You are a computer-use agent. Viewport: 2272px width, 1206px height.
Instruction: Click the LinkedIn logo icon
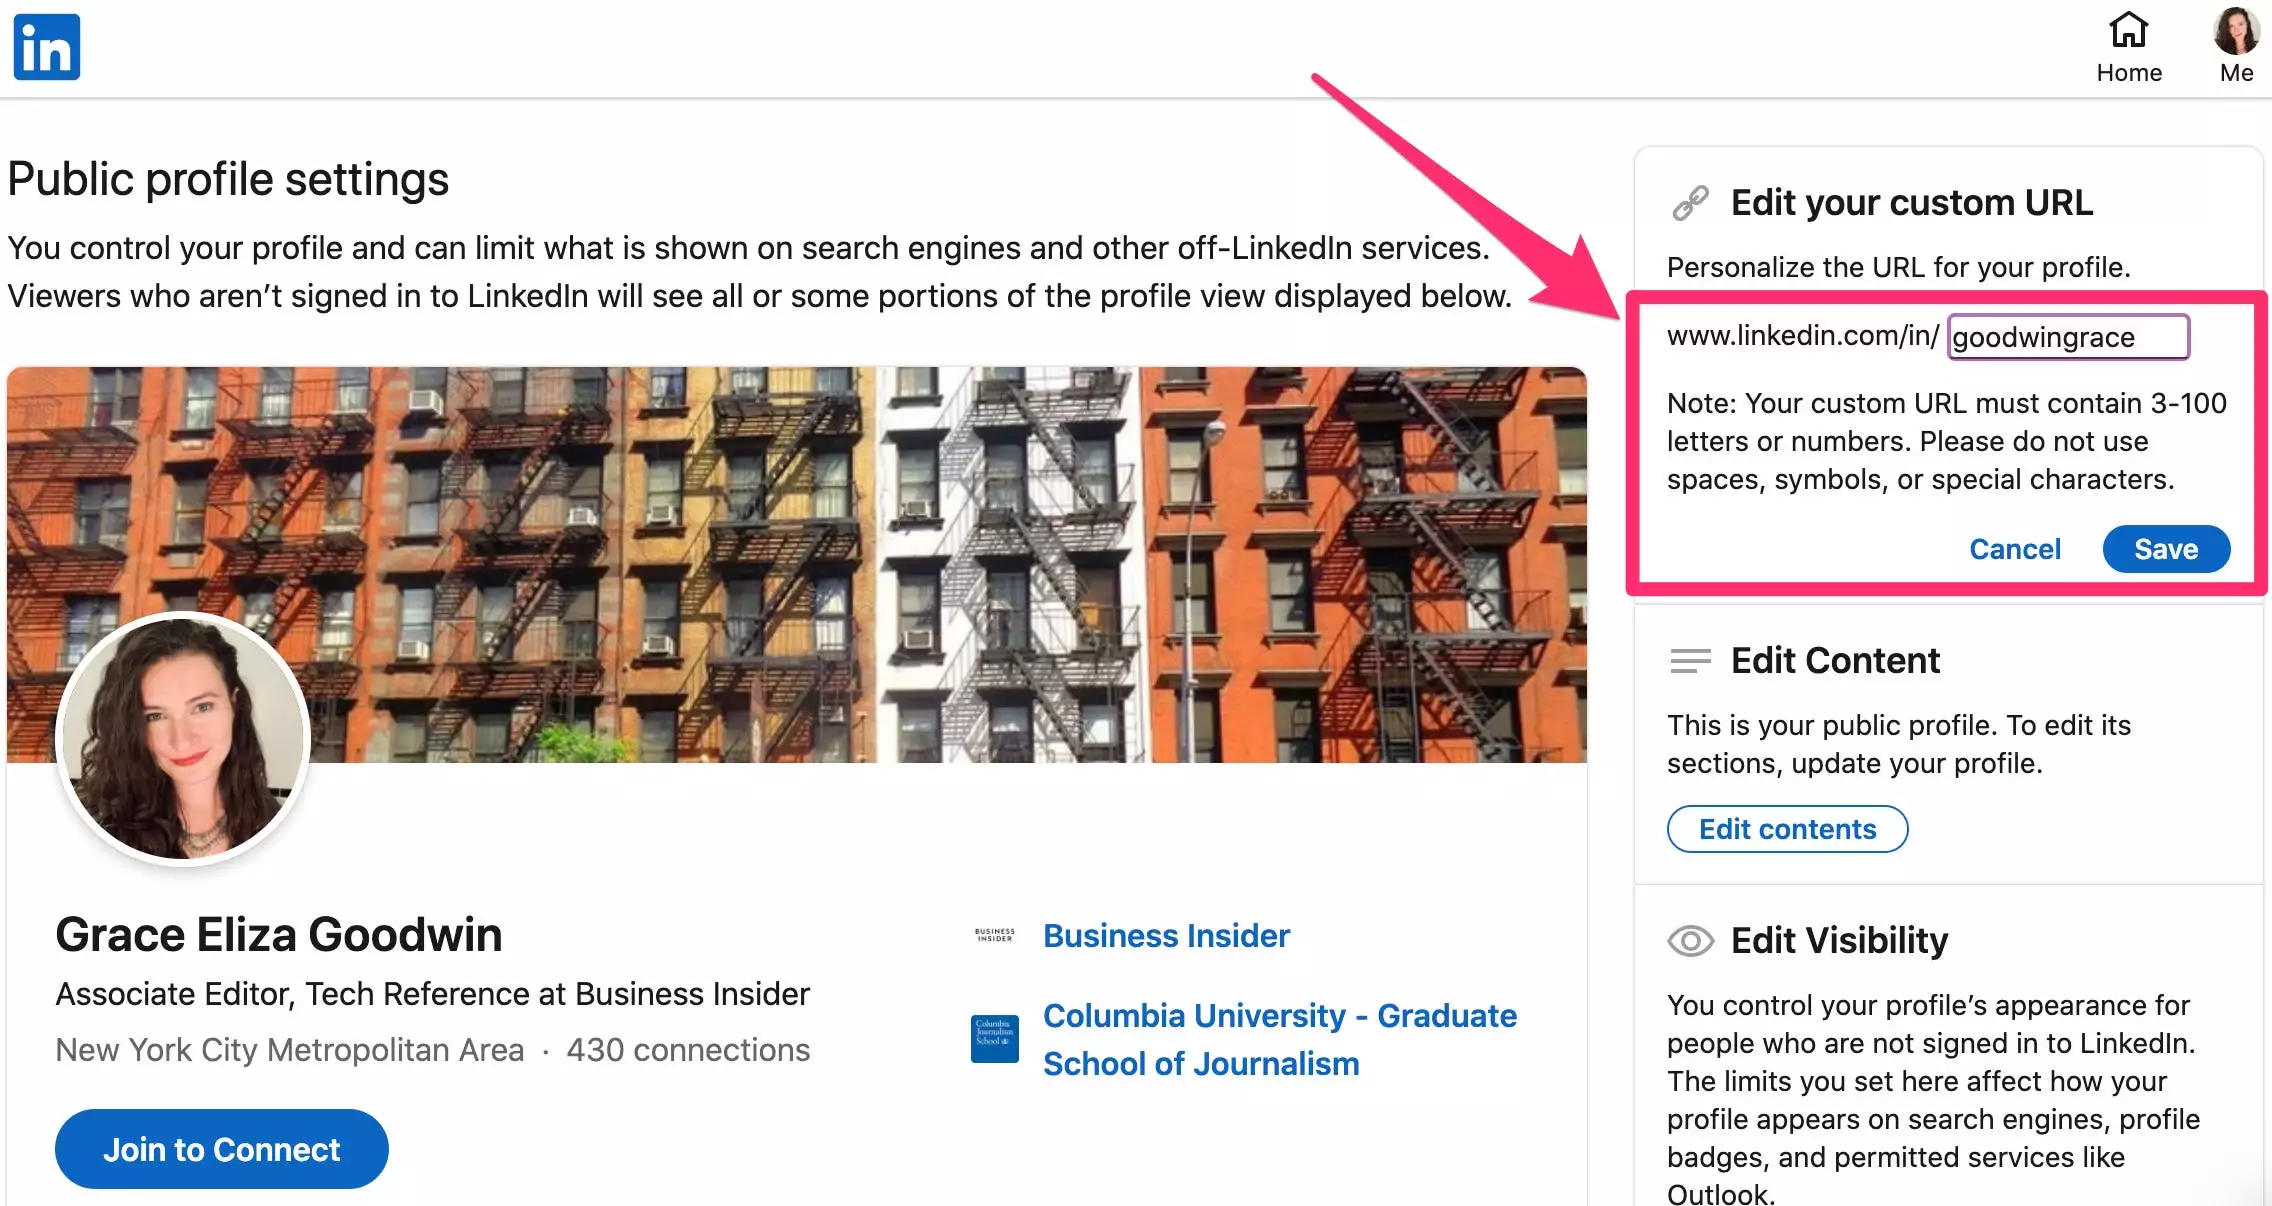tap(46, 47)
